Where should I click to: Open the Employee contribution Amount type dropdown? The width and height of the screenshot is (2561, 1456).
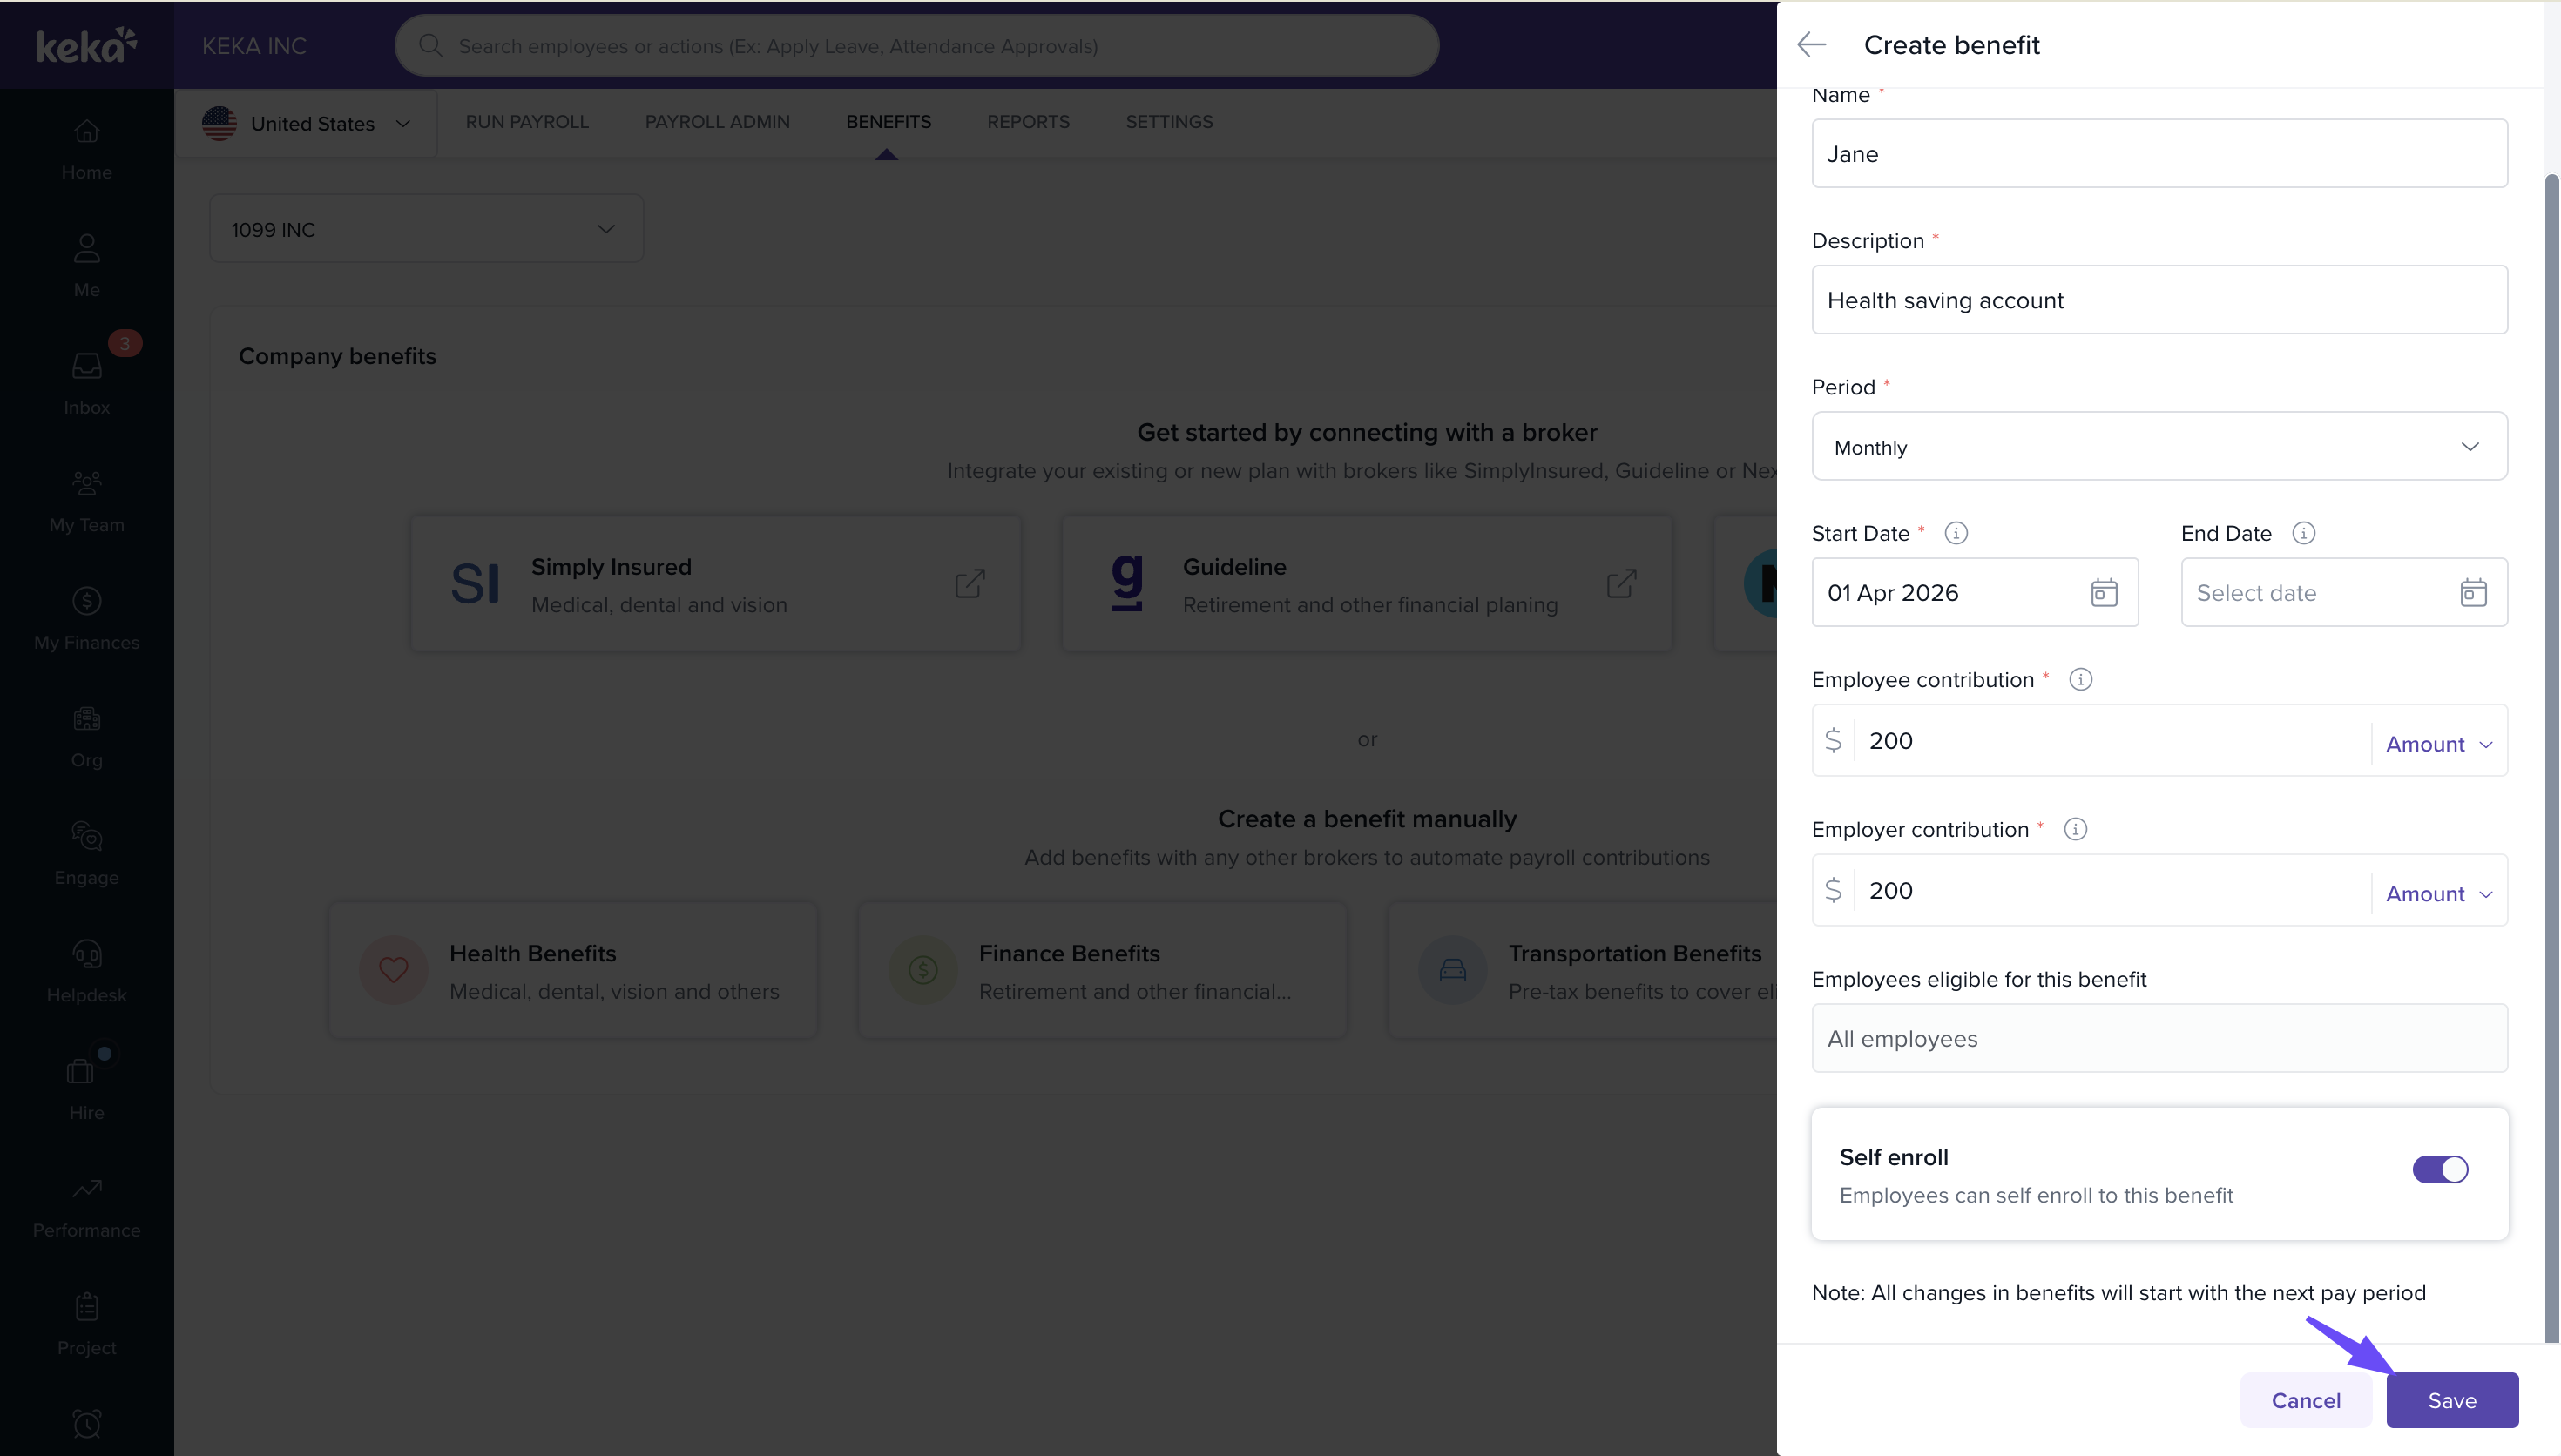click(2438, 744)
